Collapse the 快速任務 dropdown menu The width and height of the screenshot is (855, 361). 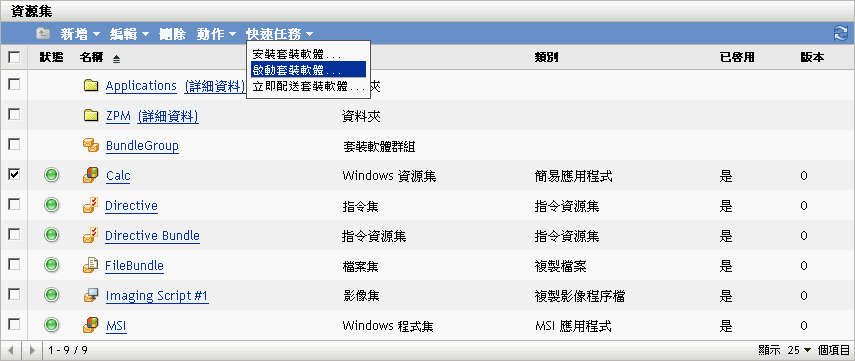tap(280, 34)
